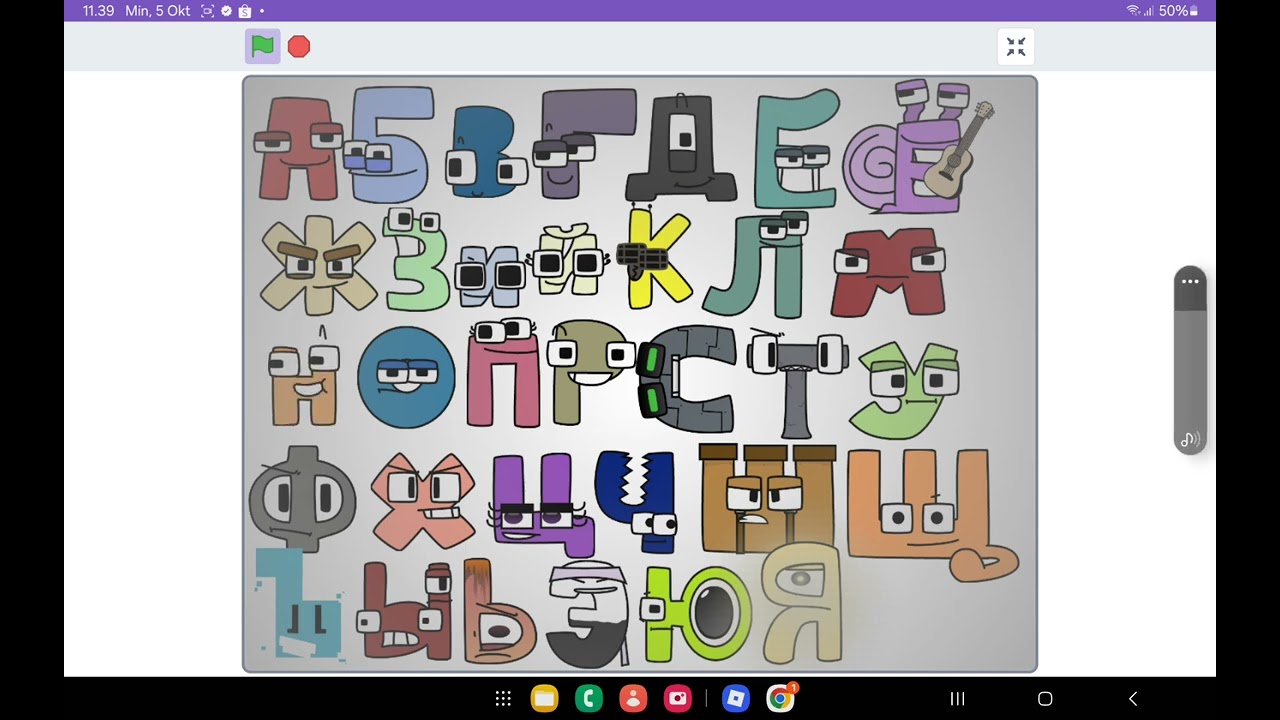Click the 50% battery indicator
This screenshot has height=720, width=1280.
tap(1178, 11)
